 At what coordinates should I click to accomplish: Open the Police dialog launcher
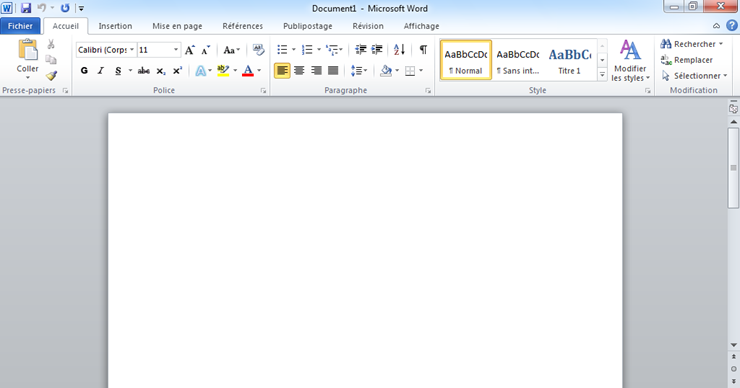coord(263,91)
